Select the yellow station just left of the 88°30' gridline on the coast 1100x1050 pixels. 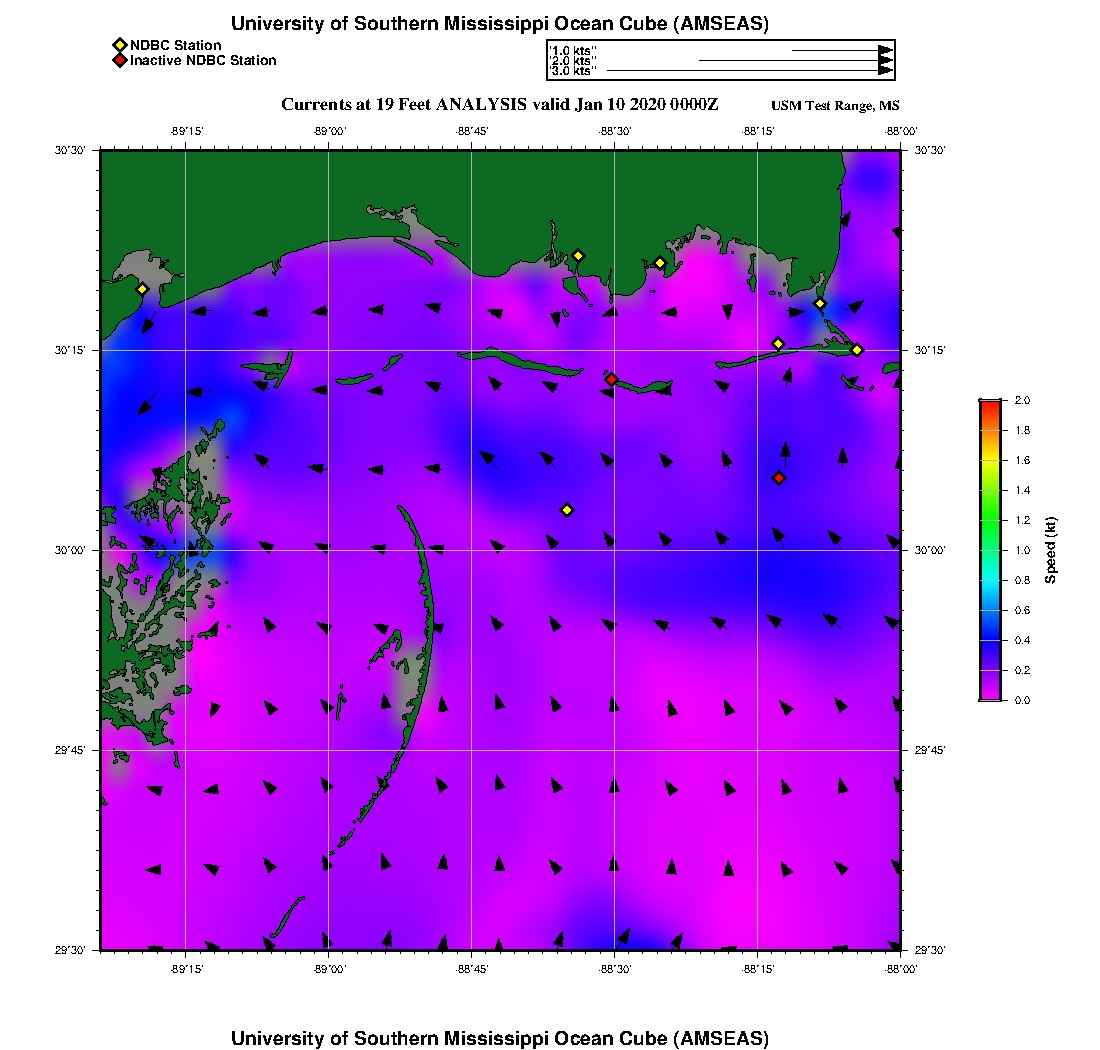[x=578, y=255]
